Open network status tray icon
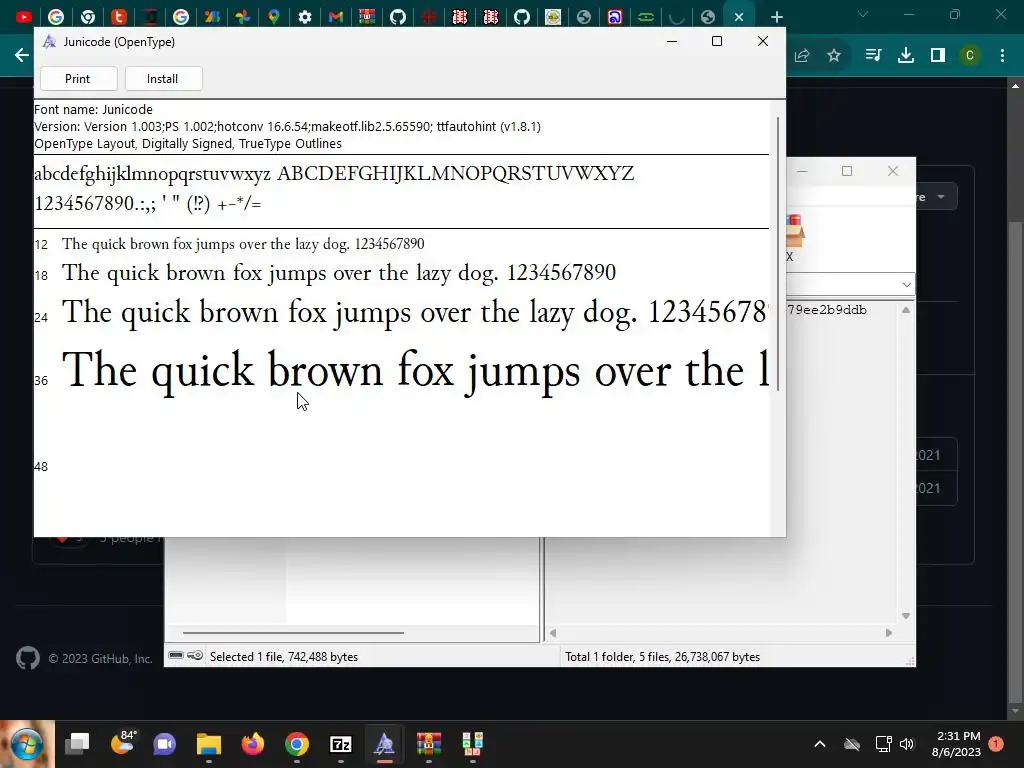Viewport: 1024px width, 768px height. 883,744
